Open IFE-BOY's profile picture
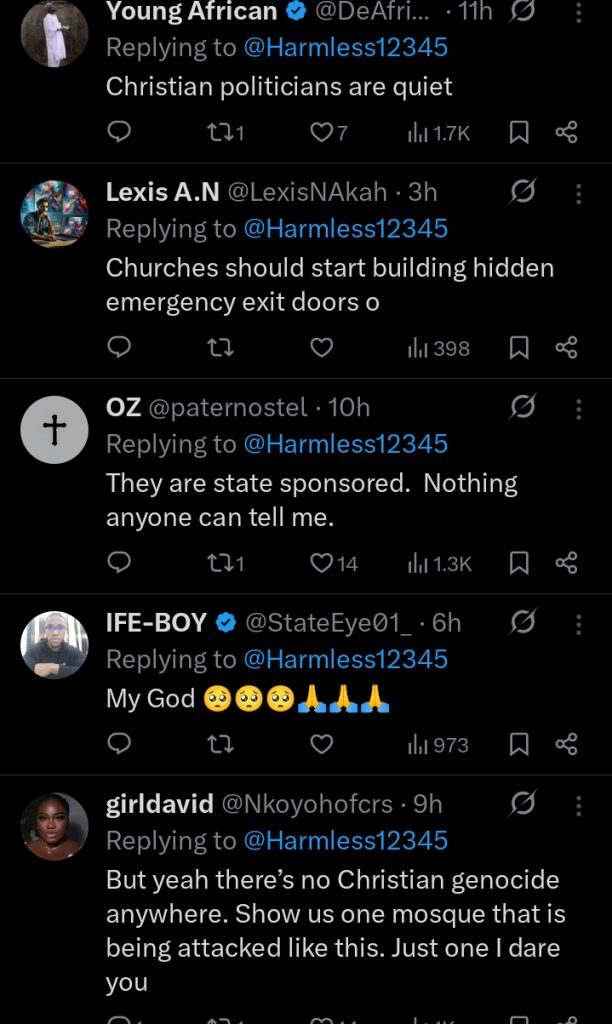Image resolution: width=612 pixels, height=1024 pixels. (55, 644)
